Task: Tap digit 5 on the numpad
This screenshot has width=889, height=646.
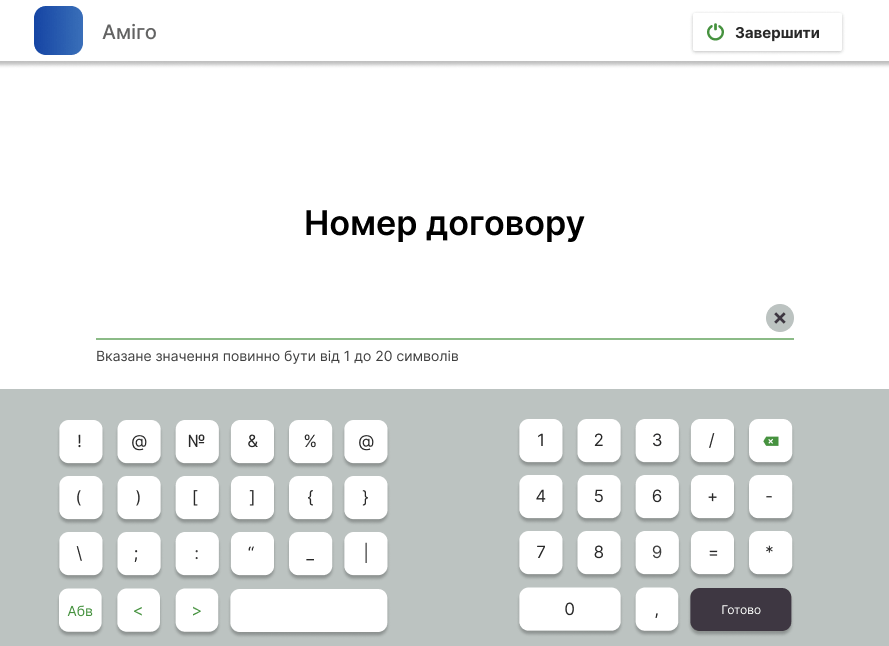Action: (599, 496)
